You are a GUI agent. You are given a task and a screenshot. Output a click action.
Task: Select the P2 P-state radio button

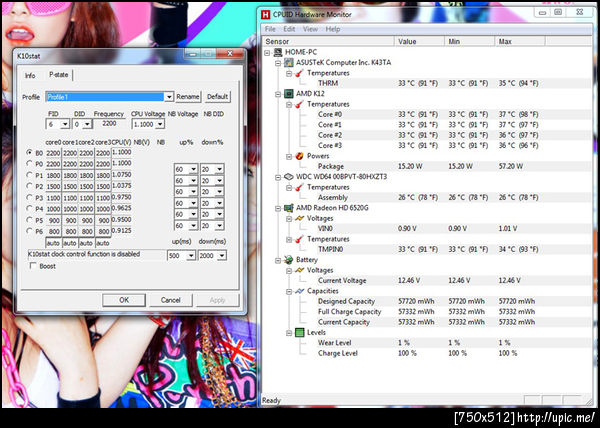point(29,186)
